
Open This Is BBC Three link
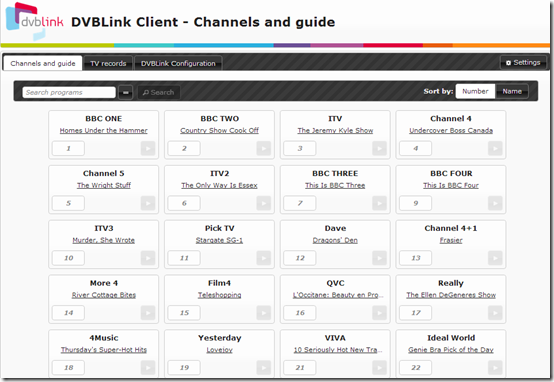coord(335,185)
